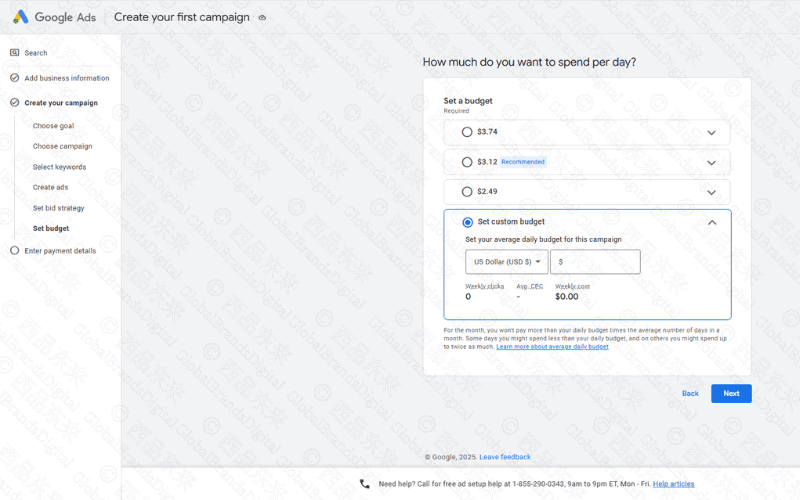Expand the $3.74 budget details chevron
This screenshot has height=500, width=800.
click(x=711, y=132)
